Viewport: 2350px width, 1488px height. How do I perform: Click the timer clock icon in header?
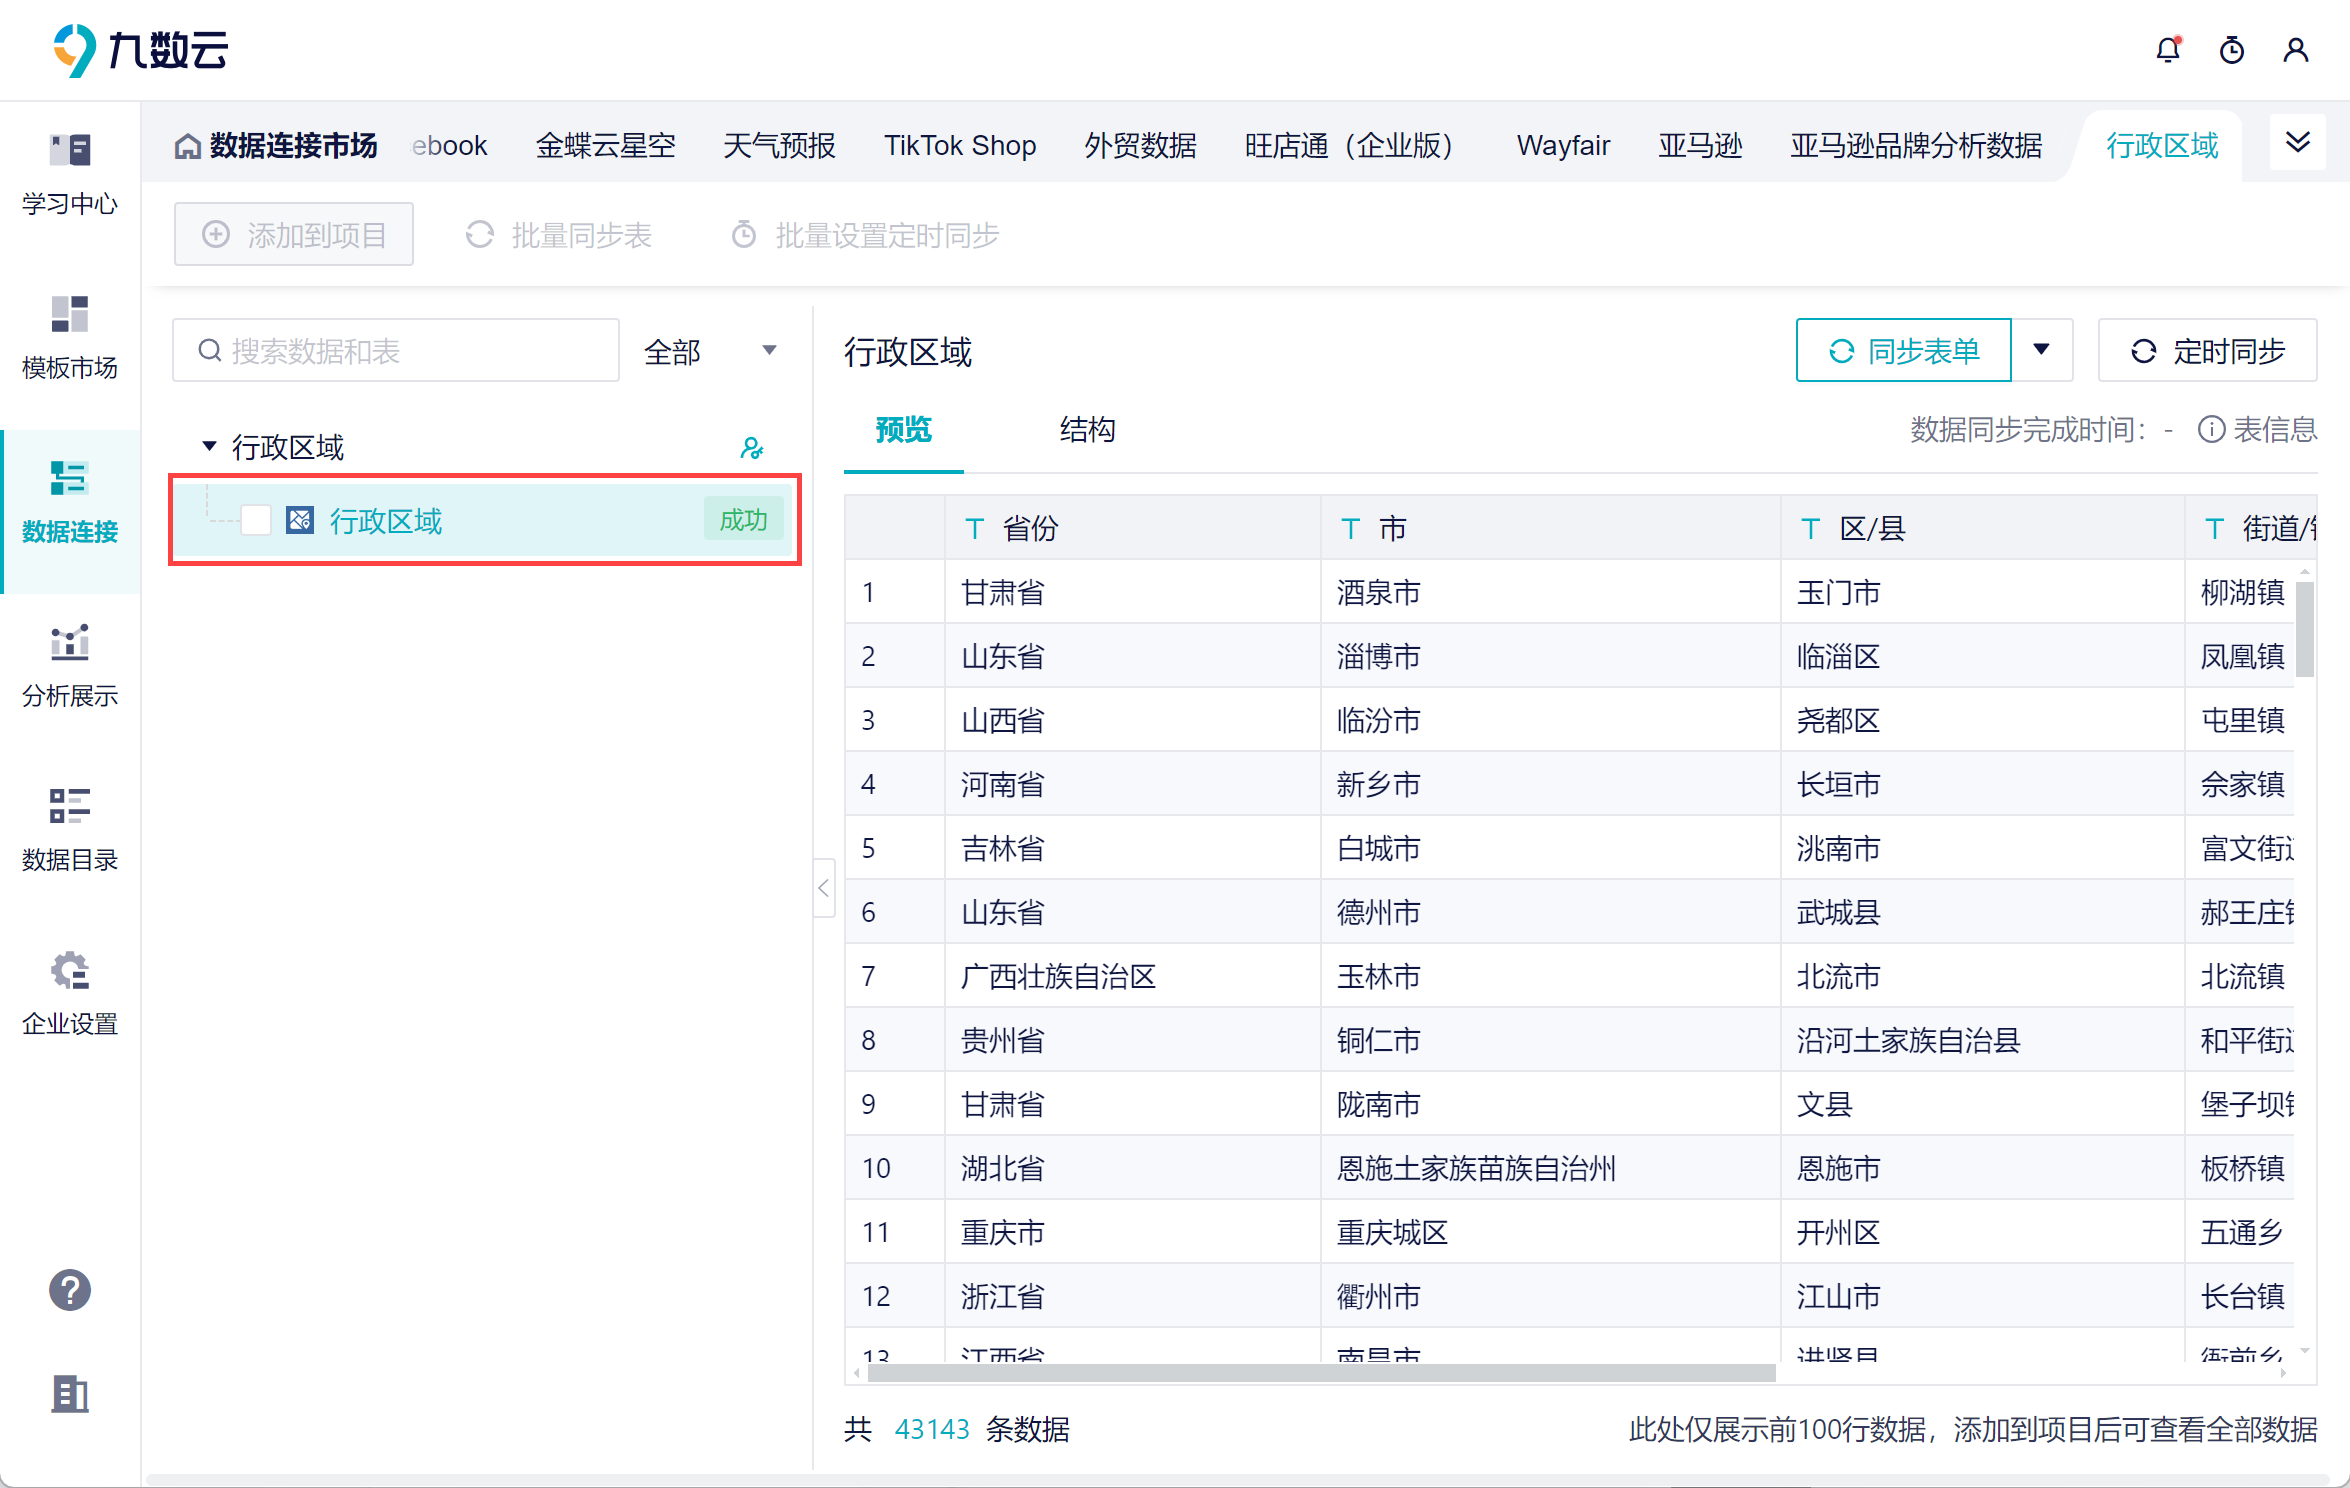point(2231,50)
